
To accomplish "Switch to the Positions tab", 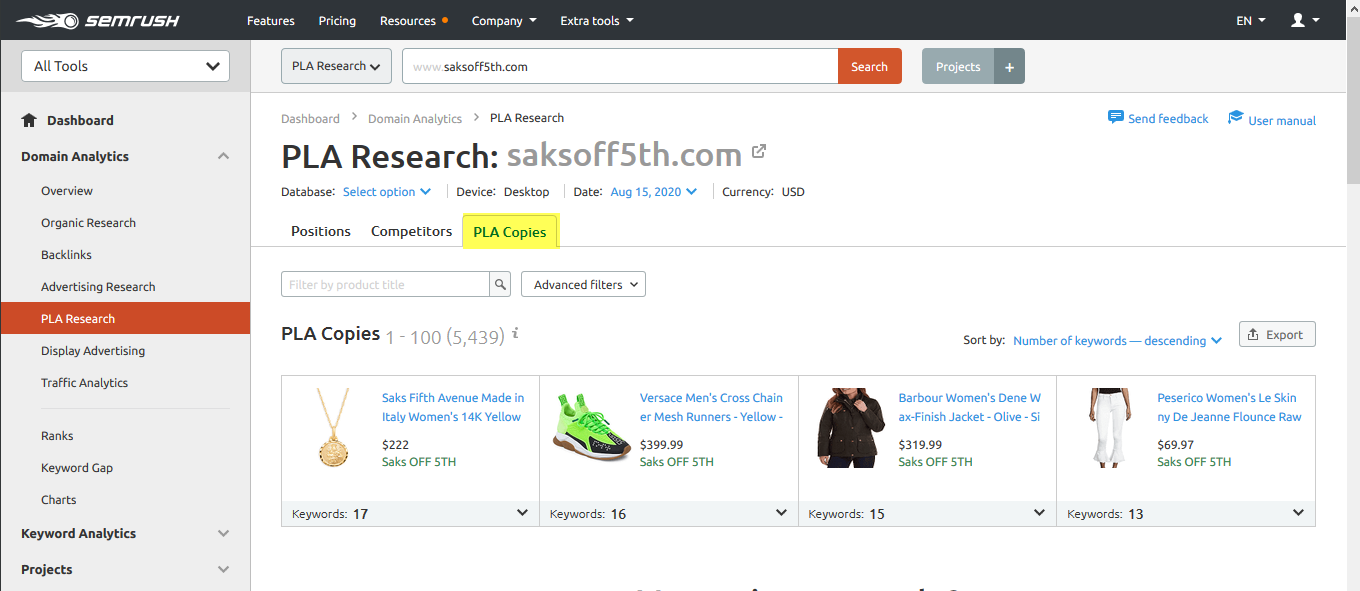I will click(321, 231).
